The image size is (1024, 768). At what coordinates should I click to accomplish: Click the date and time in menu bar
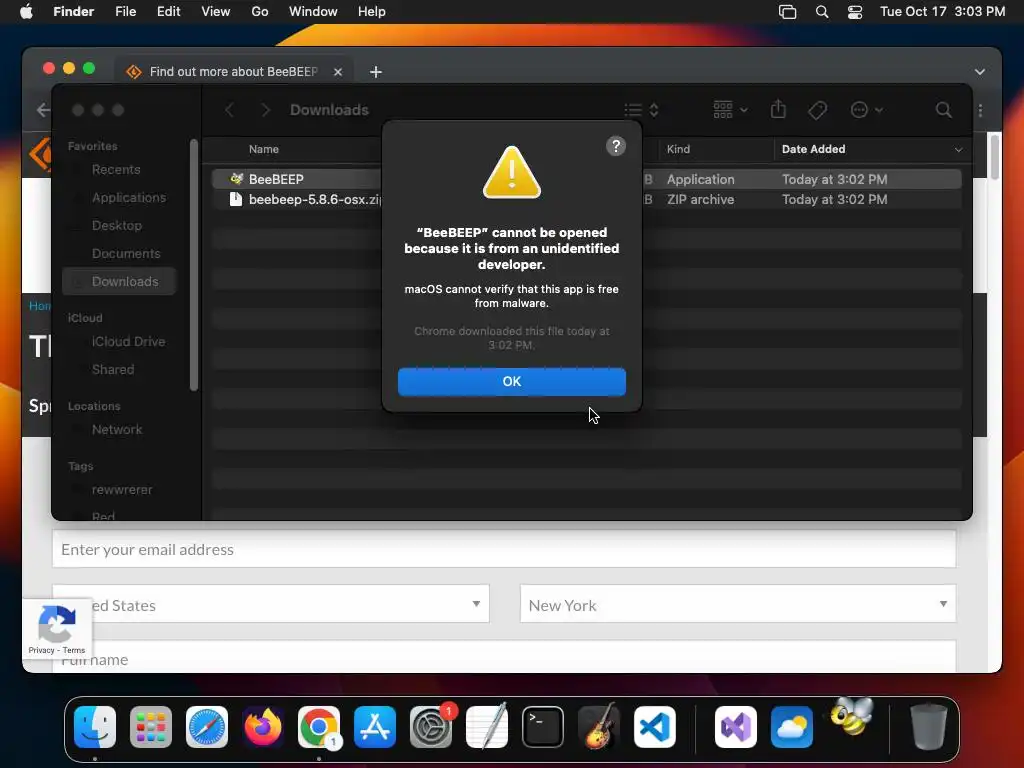tap(942, 12)
